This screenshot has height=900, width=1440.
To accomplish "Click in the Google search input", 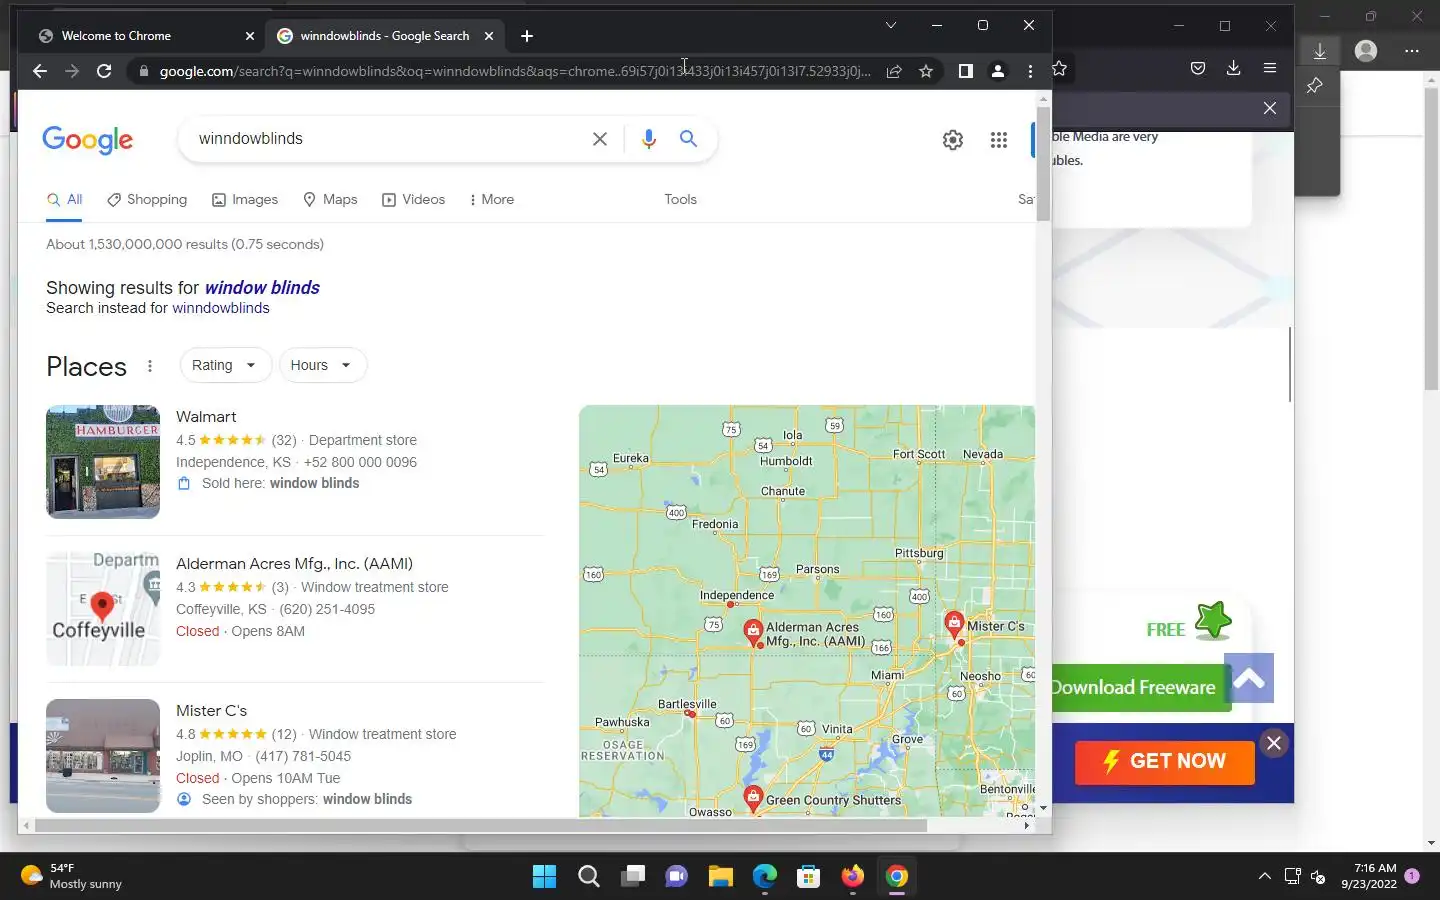I will (390, 139).
